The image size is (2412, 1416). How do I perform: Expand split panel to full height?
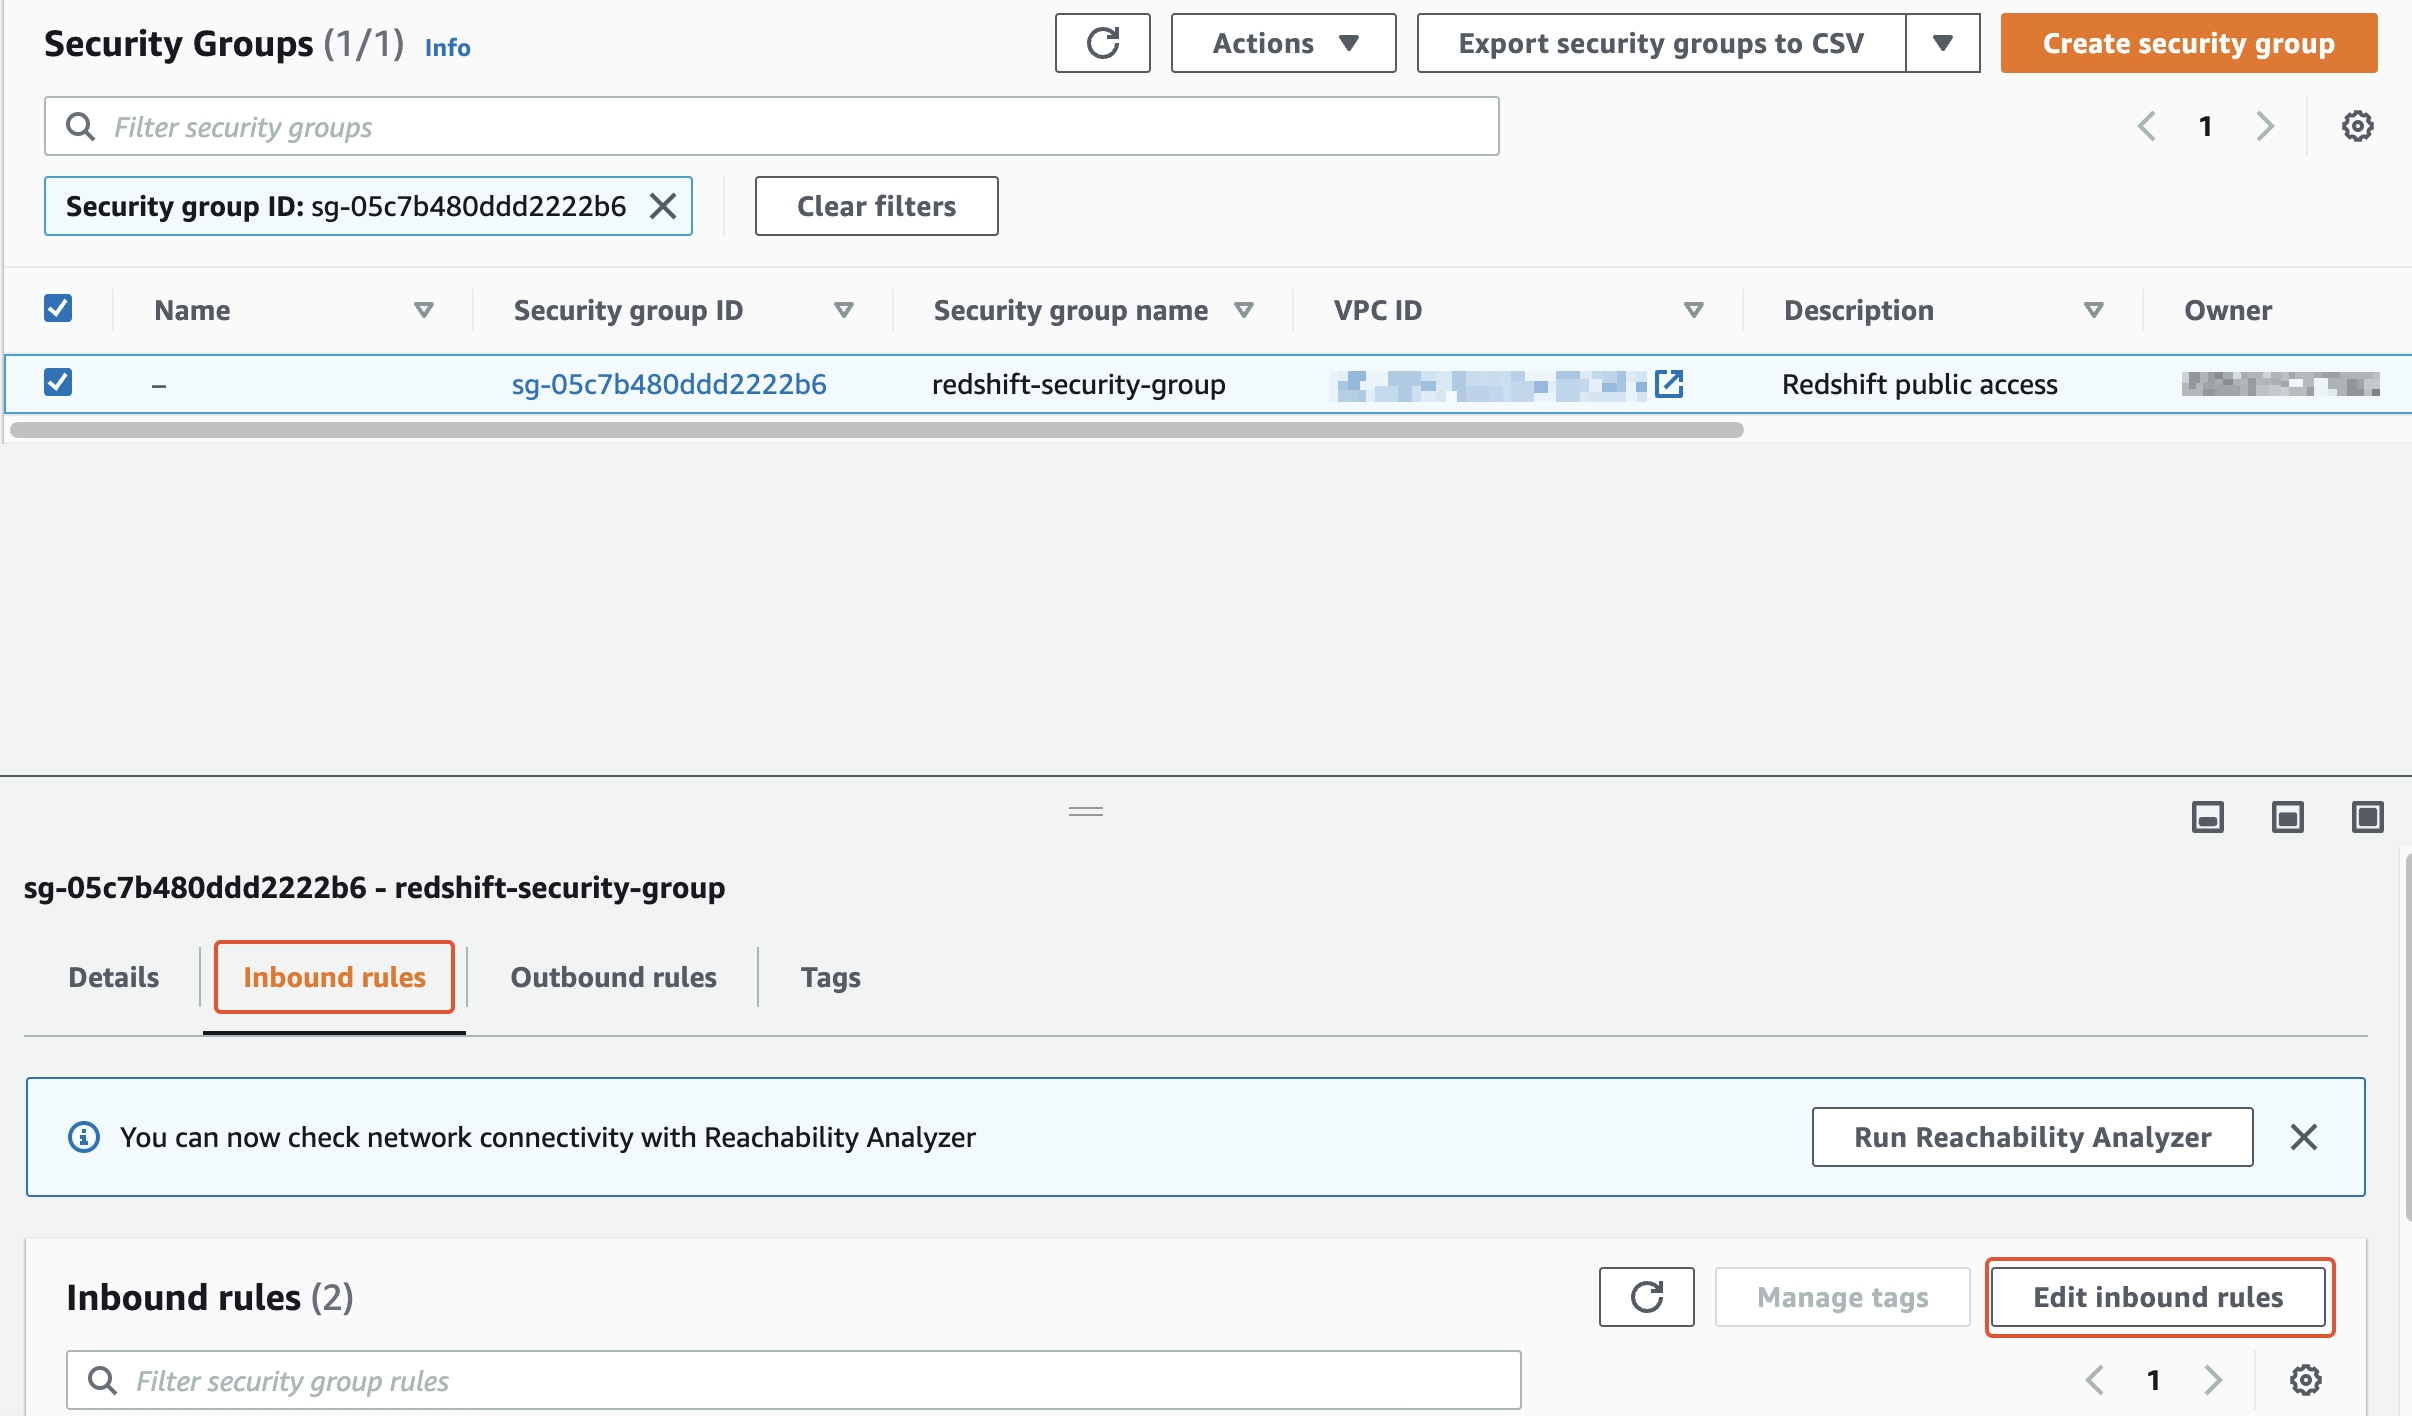click(x=2367, y=817)
